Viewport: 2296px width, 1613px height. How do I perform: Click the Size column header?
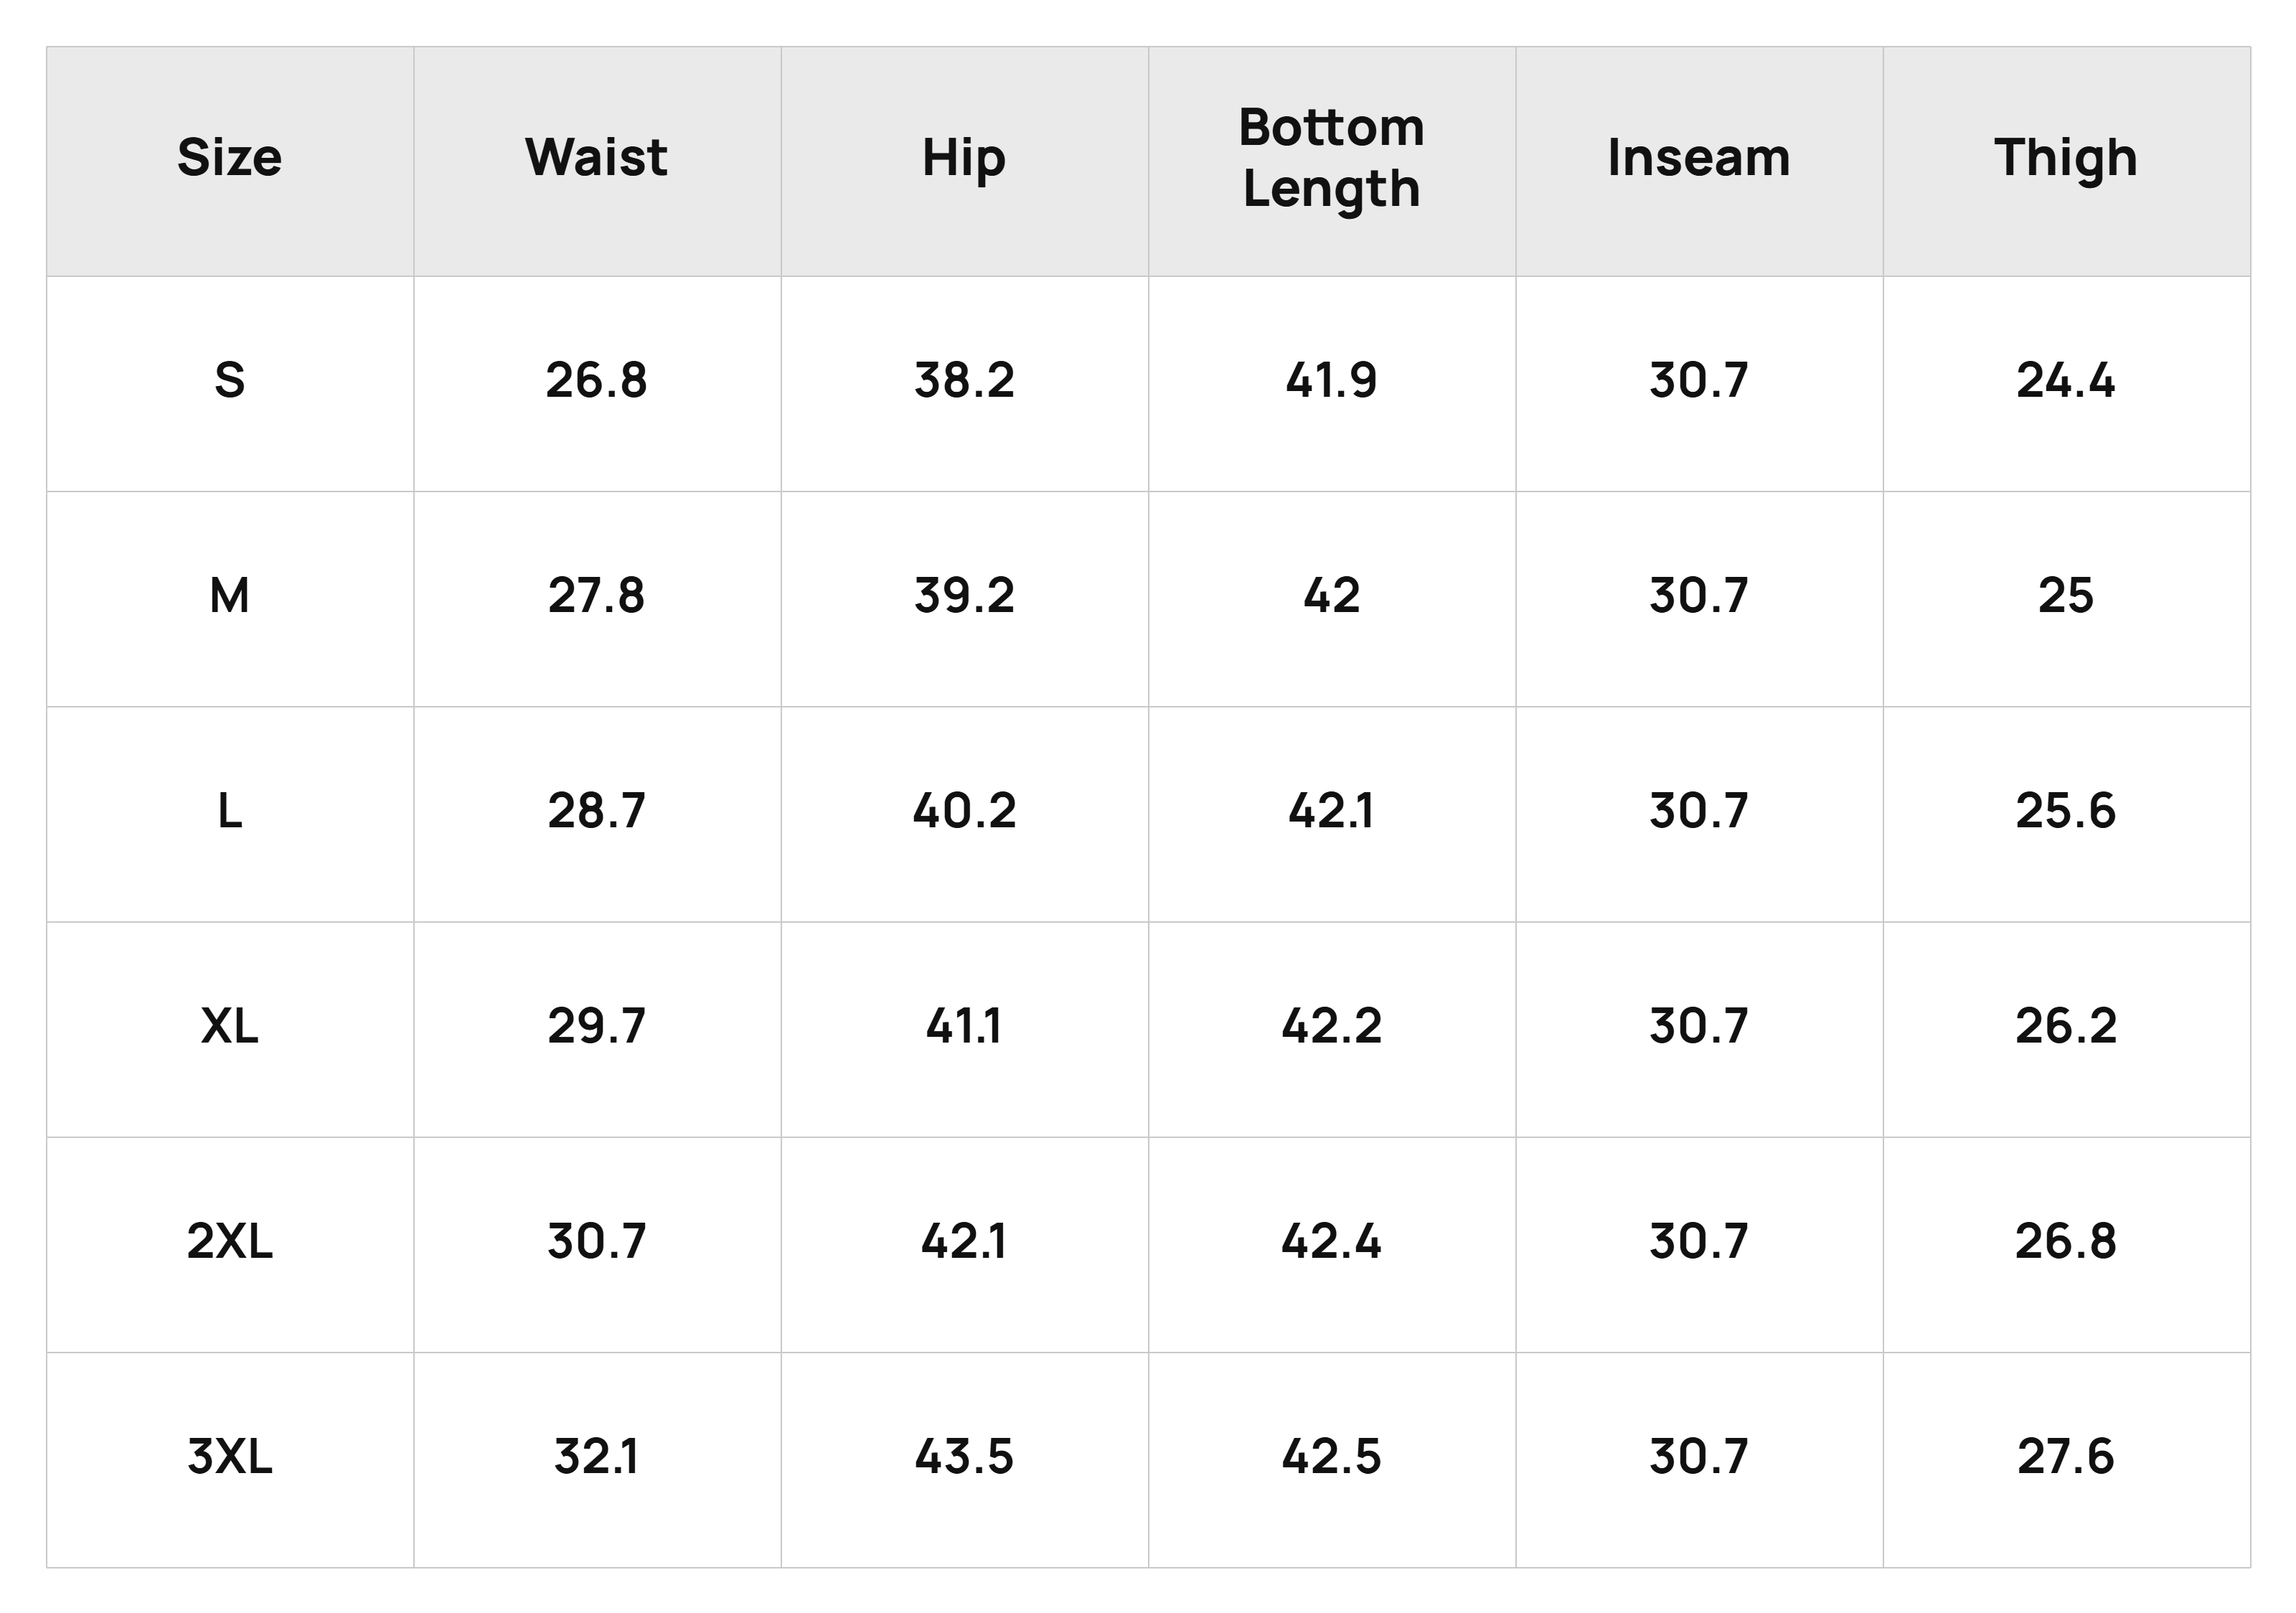click(230, 158)
